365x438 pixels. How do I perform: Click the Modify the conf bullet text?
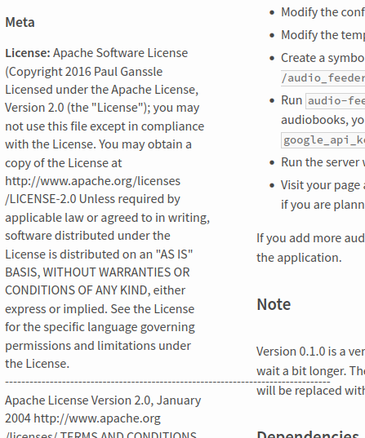pyautogui.click(x=323, y=12)
